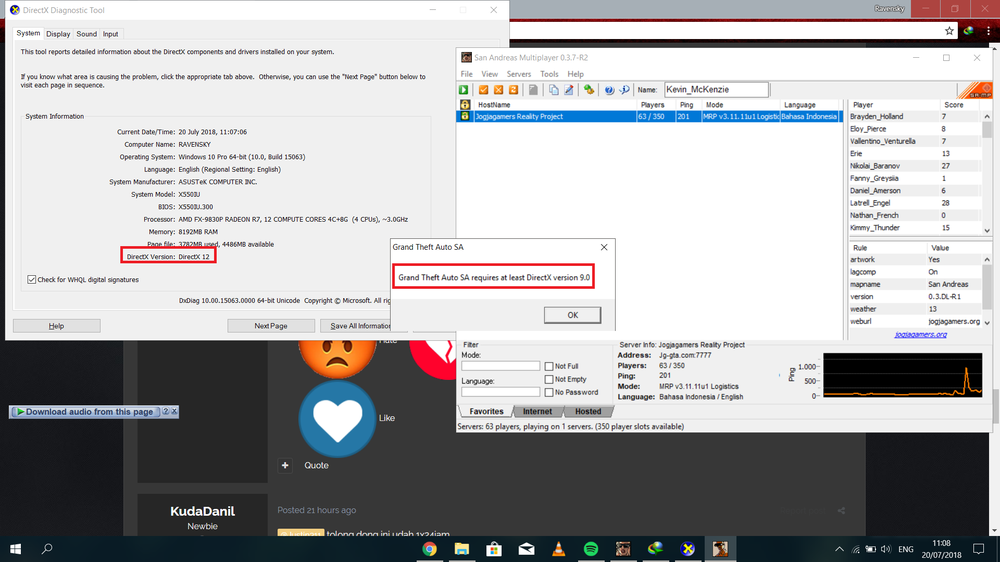Click the up arrow of player list scrollbar
Image resolution: width=1000 pixels, height=562 pixels.
pos(987,117)
